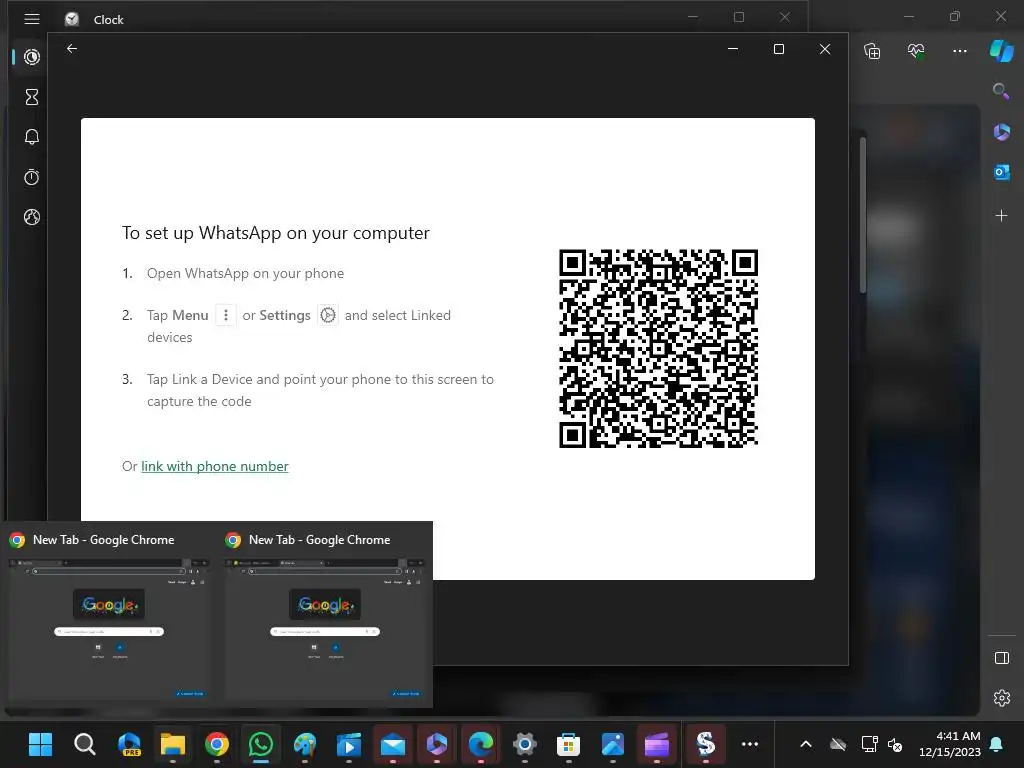This screenshot has height=768, width=1024.
Task: Maximize the WhatsApp window
Action: click(x=778, y=49)
